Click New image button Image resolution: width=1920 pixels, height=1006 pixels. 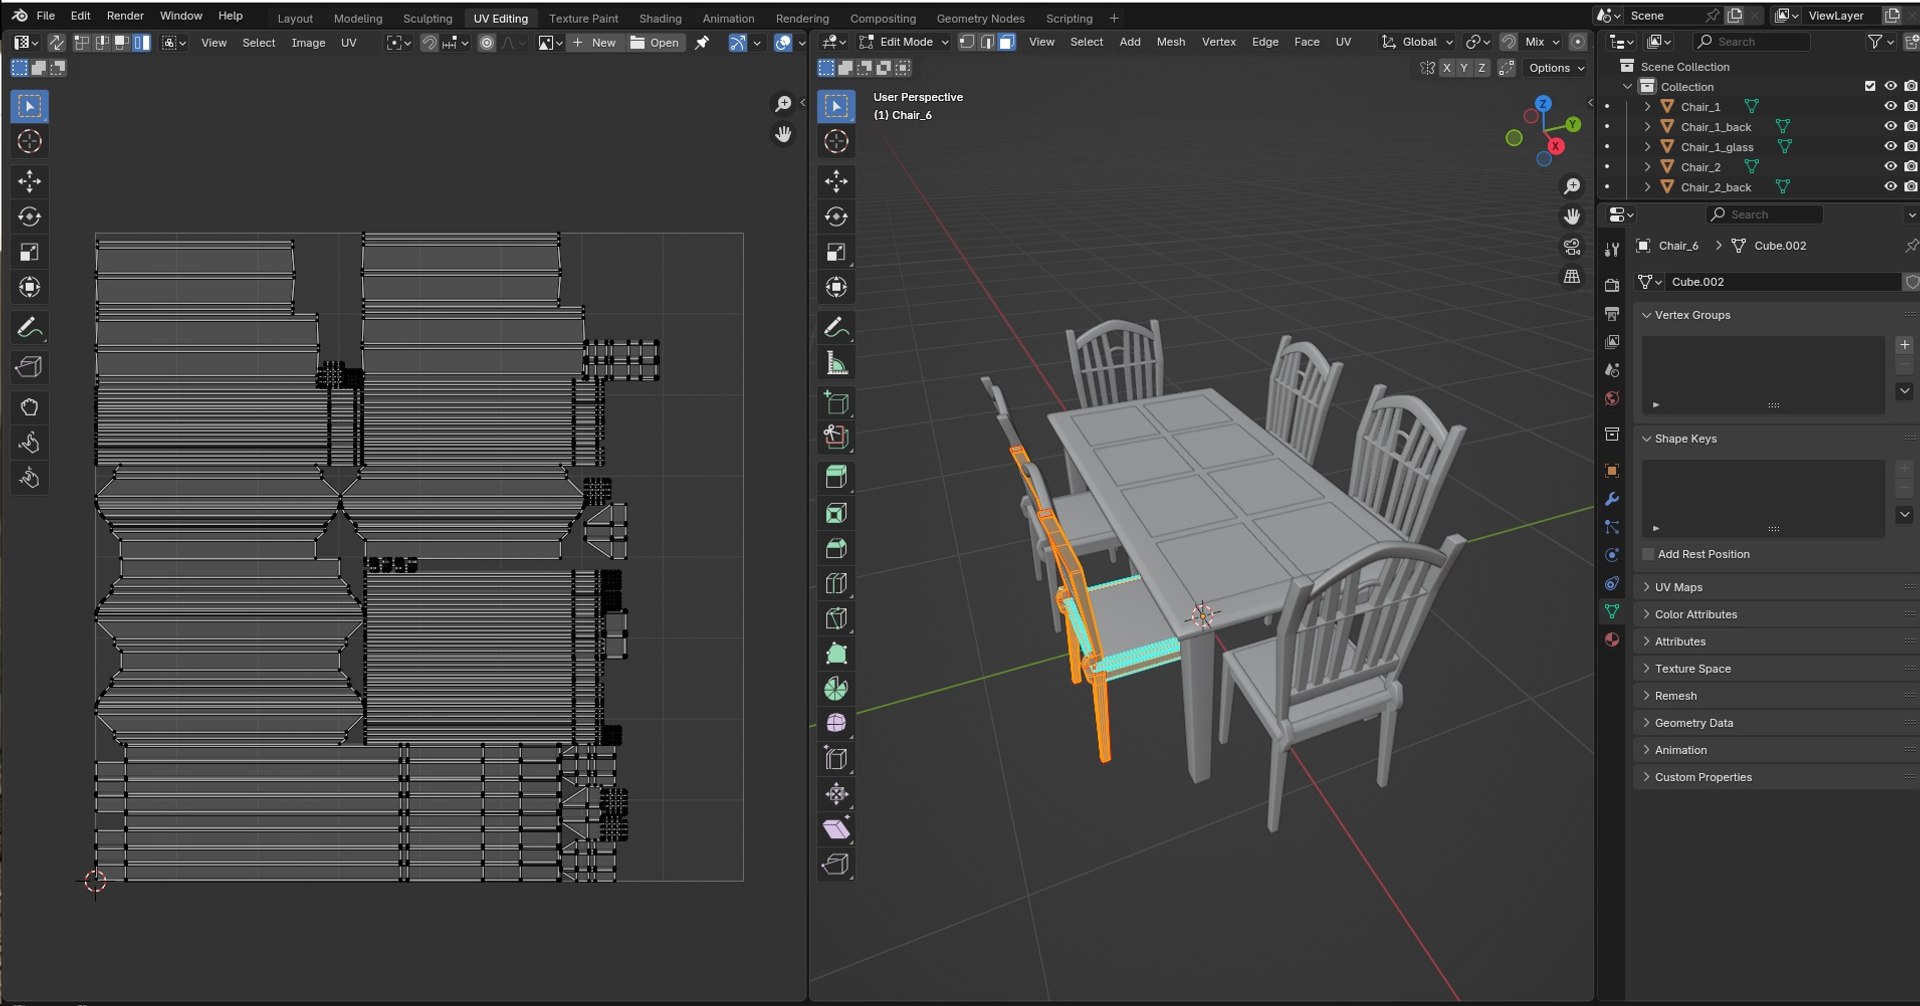[x=595, y=43]
